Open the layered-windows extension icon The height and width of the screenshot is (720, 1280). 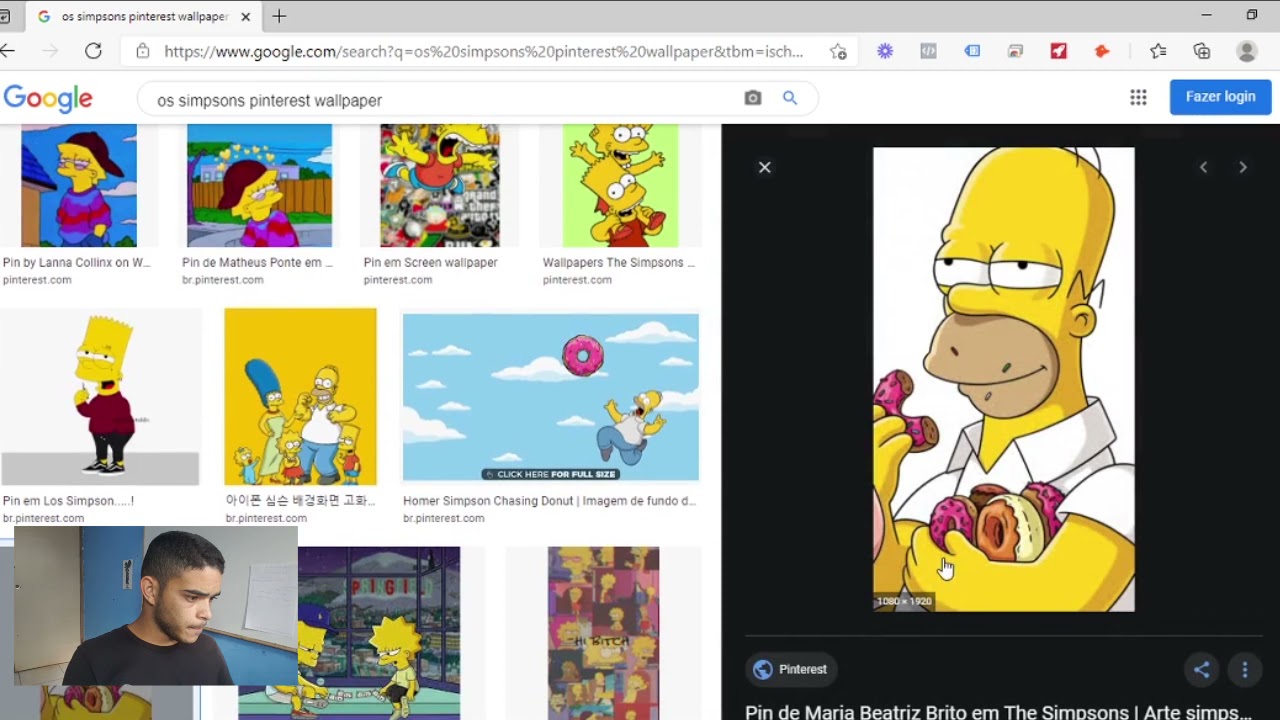point(1015,51)
